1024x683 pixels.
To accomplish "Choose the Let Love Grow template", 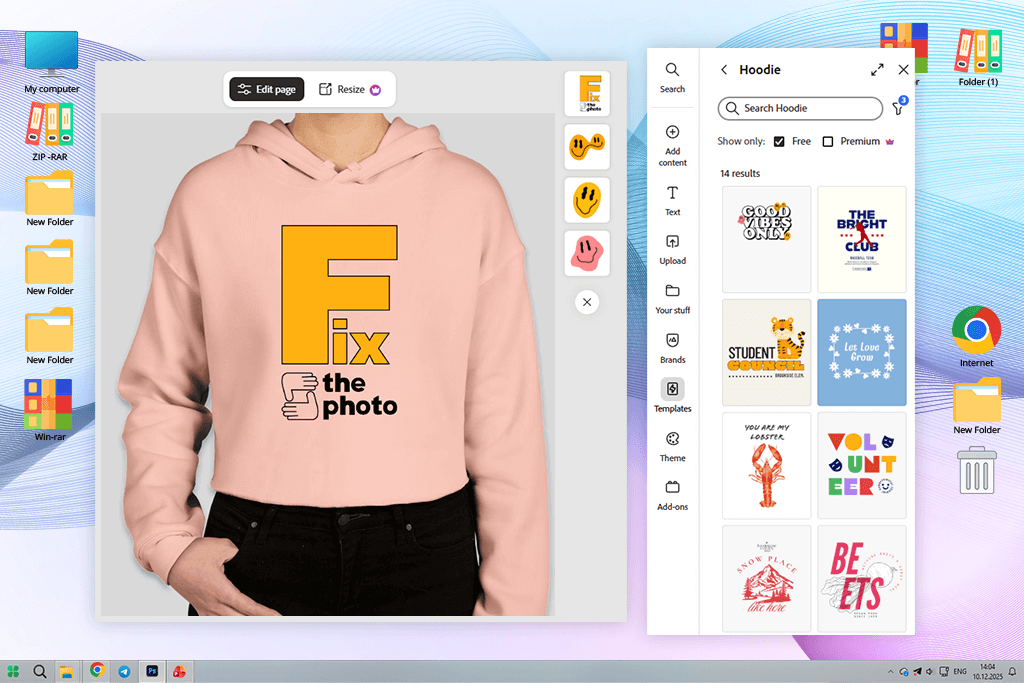I will pos(861,353).
